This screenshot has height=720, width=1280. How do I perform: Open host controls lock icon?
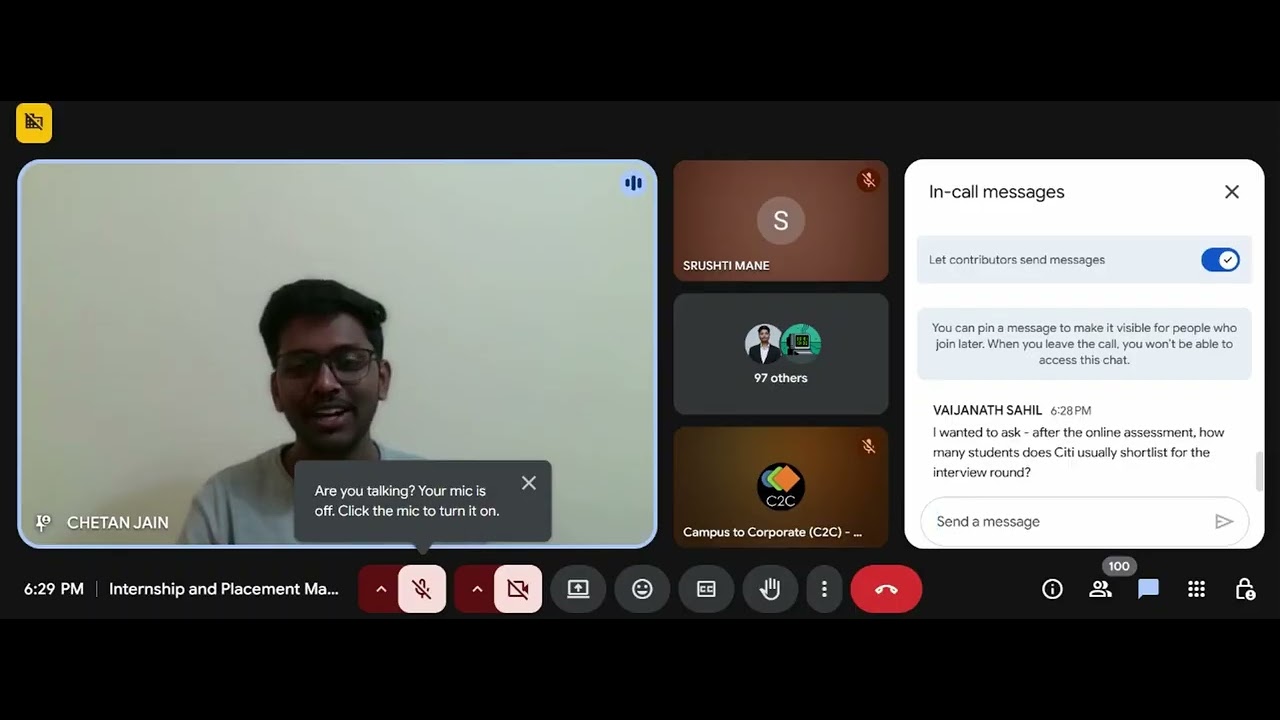coord(1244,589)
